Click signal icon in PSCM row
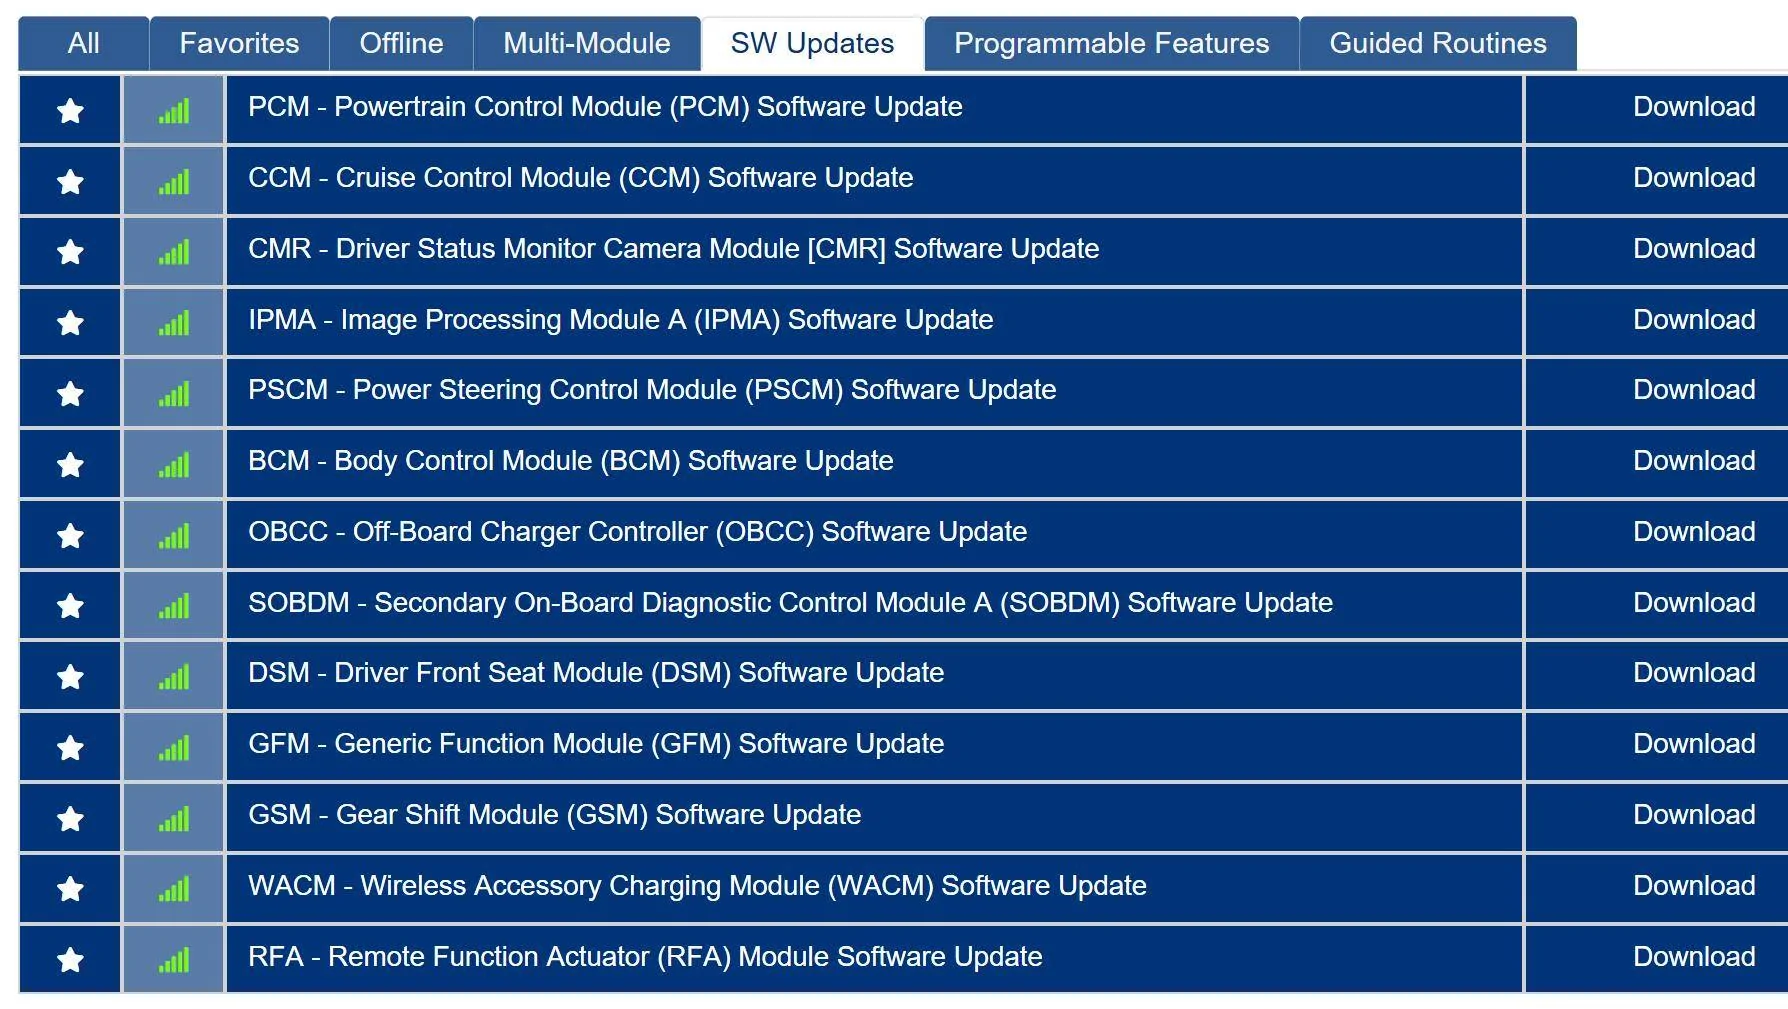Viewport: 1788px width, 1009px height. (x=174, y=394)
